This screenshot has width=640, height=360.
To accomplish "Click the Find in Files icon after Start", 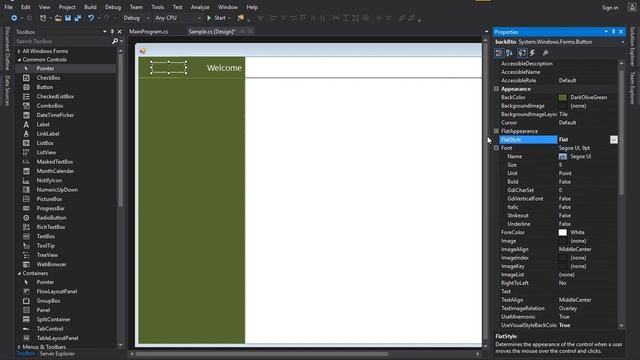I will 240,18.
